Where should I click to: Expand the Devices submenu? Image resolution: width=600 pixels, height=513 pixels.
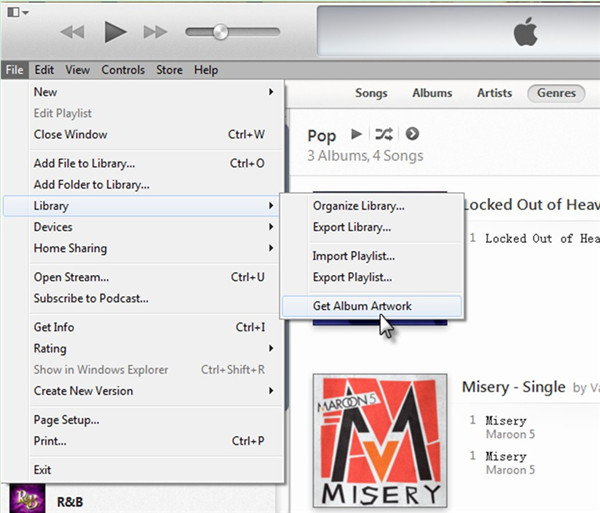(x=143, y=227)
